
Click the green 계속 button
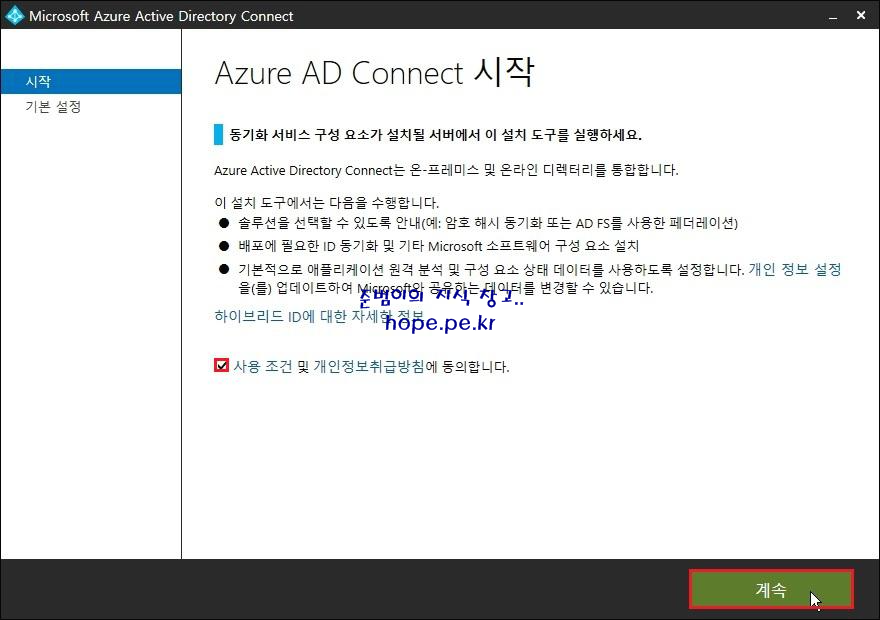[771, 589]
